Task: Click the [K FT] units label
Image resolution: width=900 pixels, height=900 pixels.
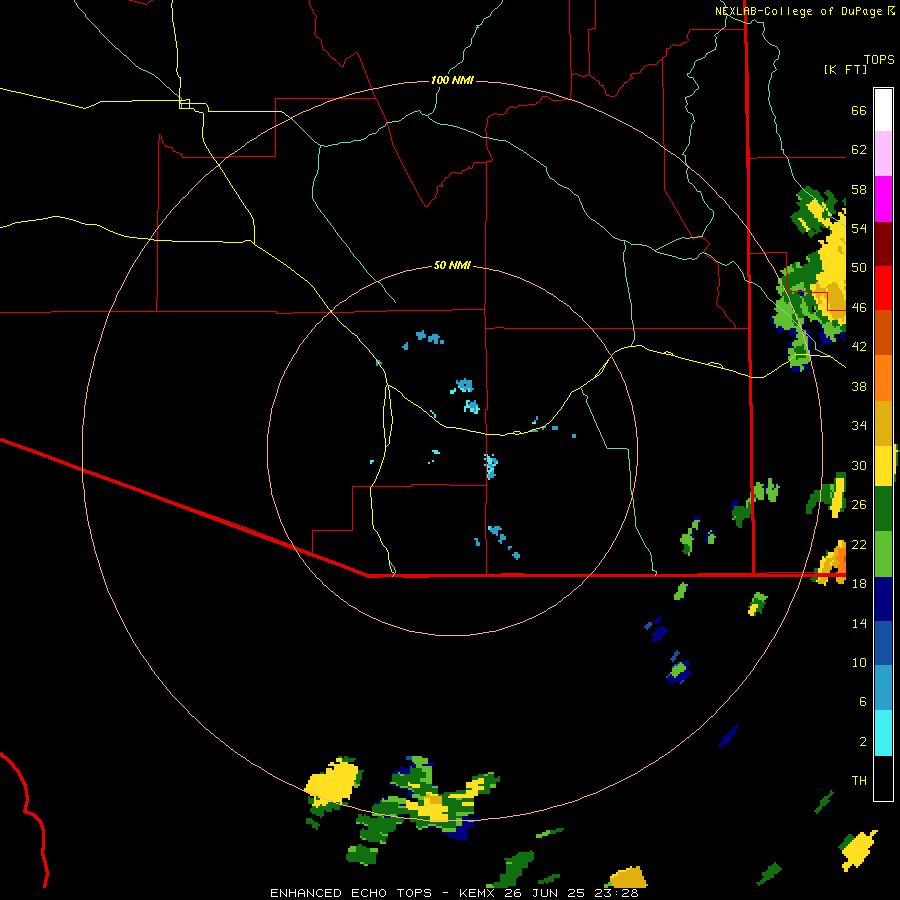Action: click(845, 69)
